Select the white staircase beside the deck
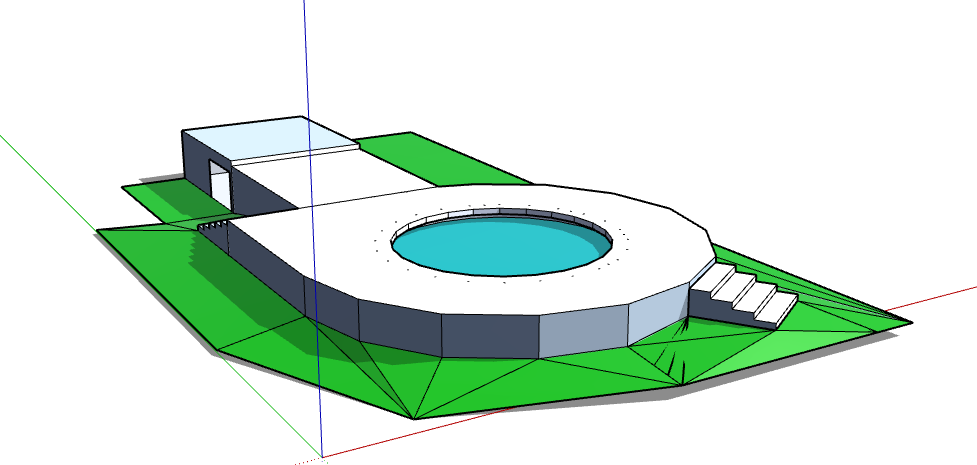This screenshot has width=977, height=465. [x=743, y=294]
